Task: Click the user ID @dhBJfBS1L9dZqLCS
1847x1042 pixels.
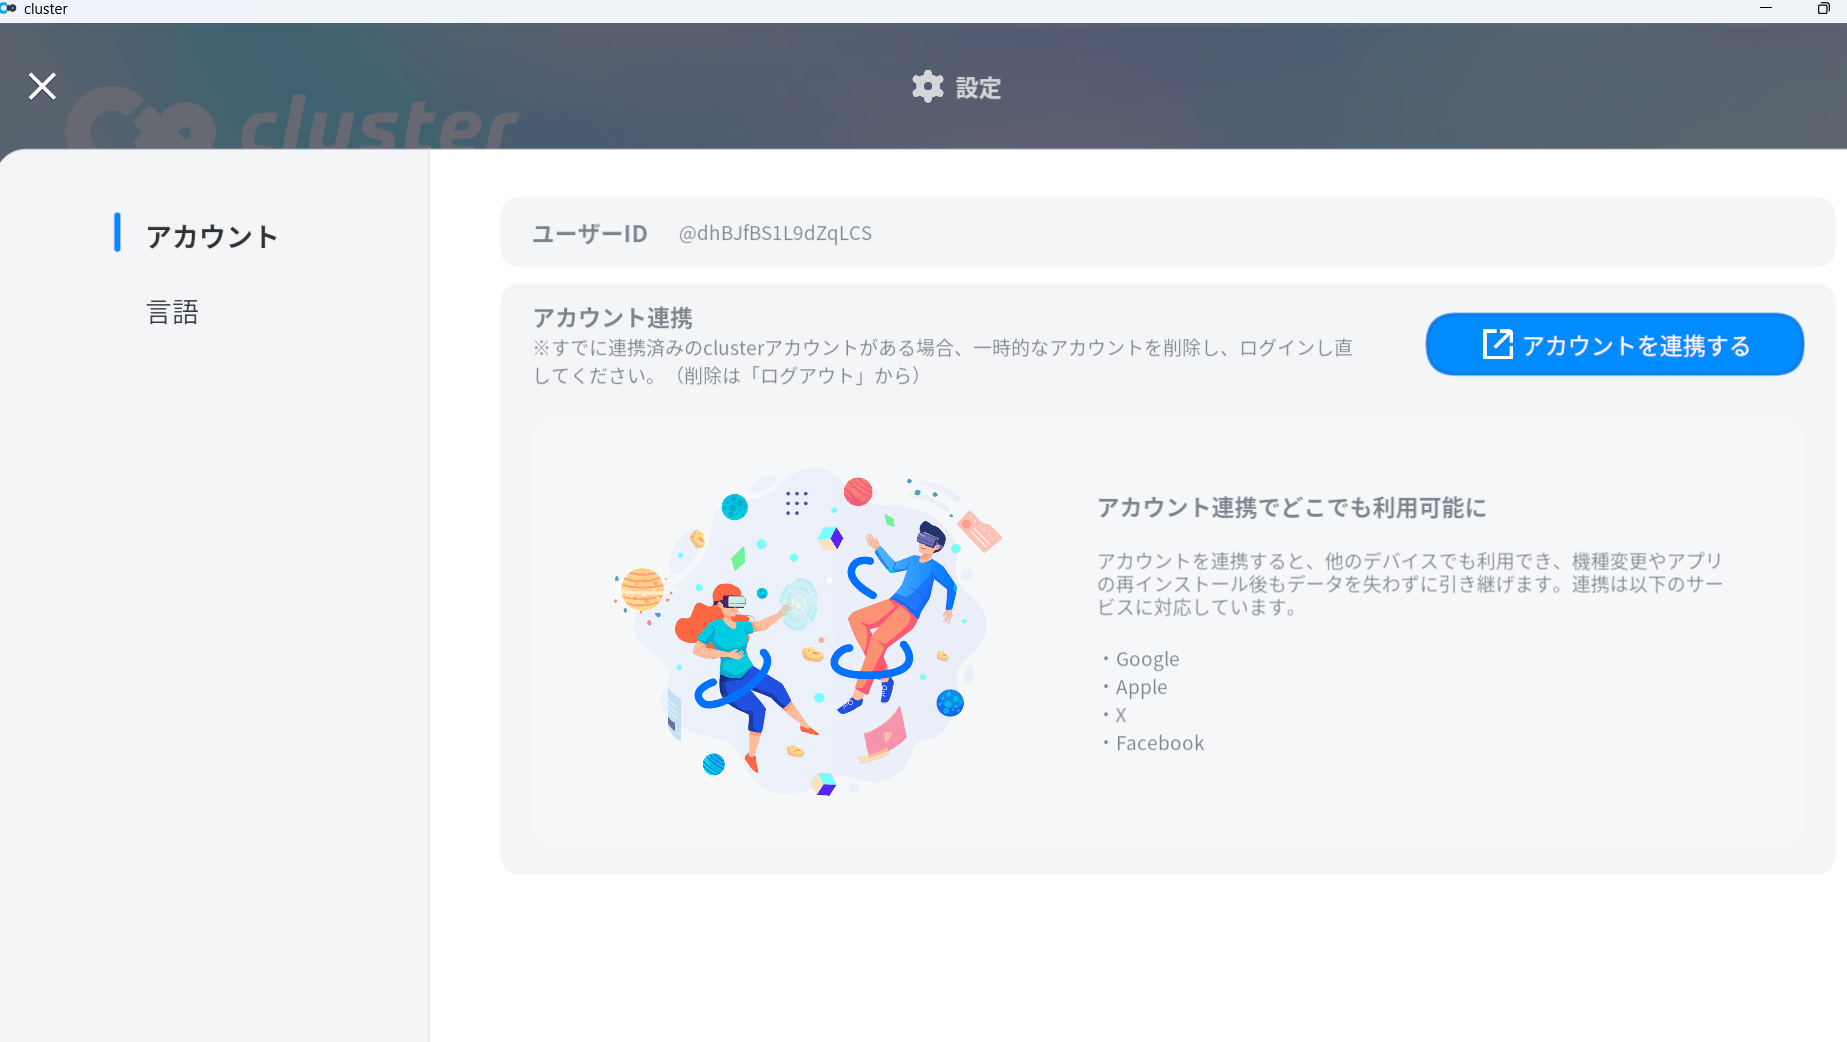Action: [x=775, y=233]
